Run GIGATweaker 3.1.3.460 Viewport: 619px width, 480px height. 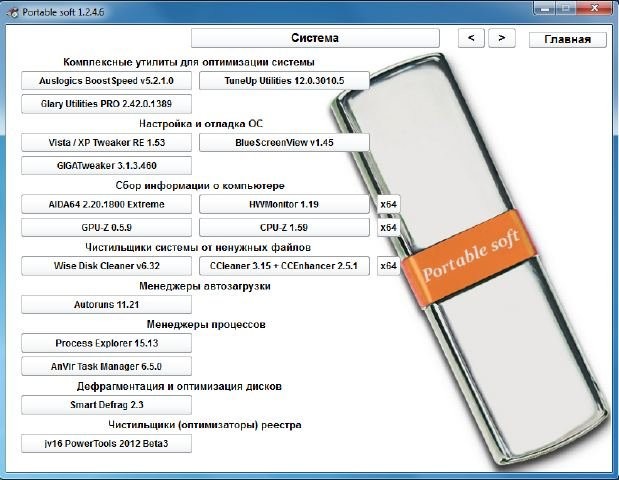(x=106, y=165)
